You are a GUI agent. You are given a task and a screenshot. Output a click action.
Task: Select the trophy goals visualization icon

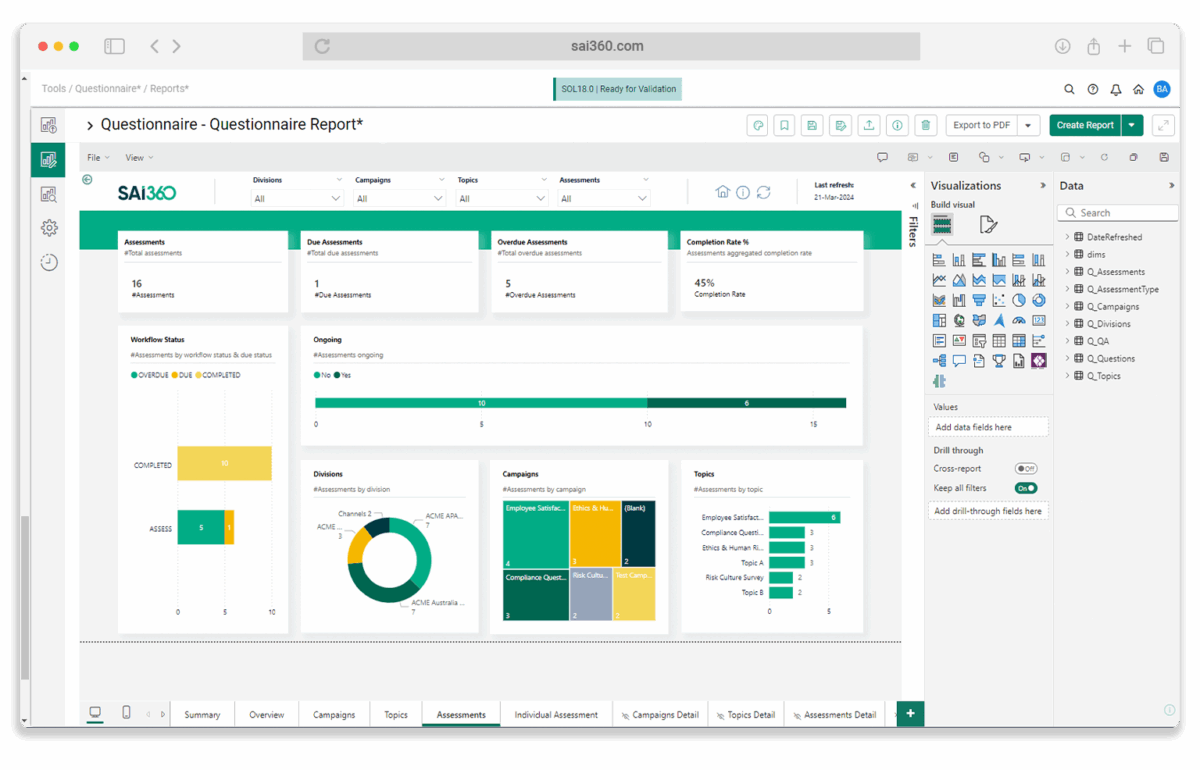point(999,361)
